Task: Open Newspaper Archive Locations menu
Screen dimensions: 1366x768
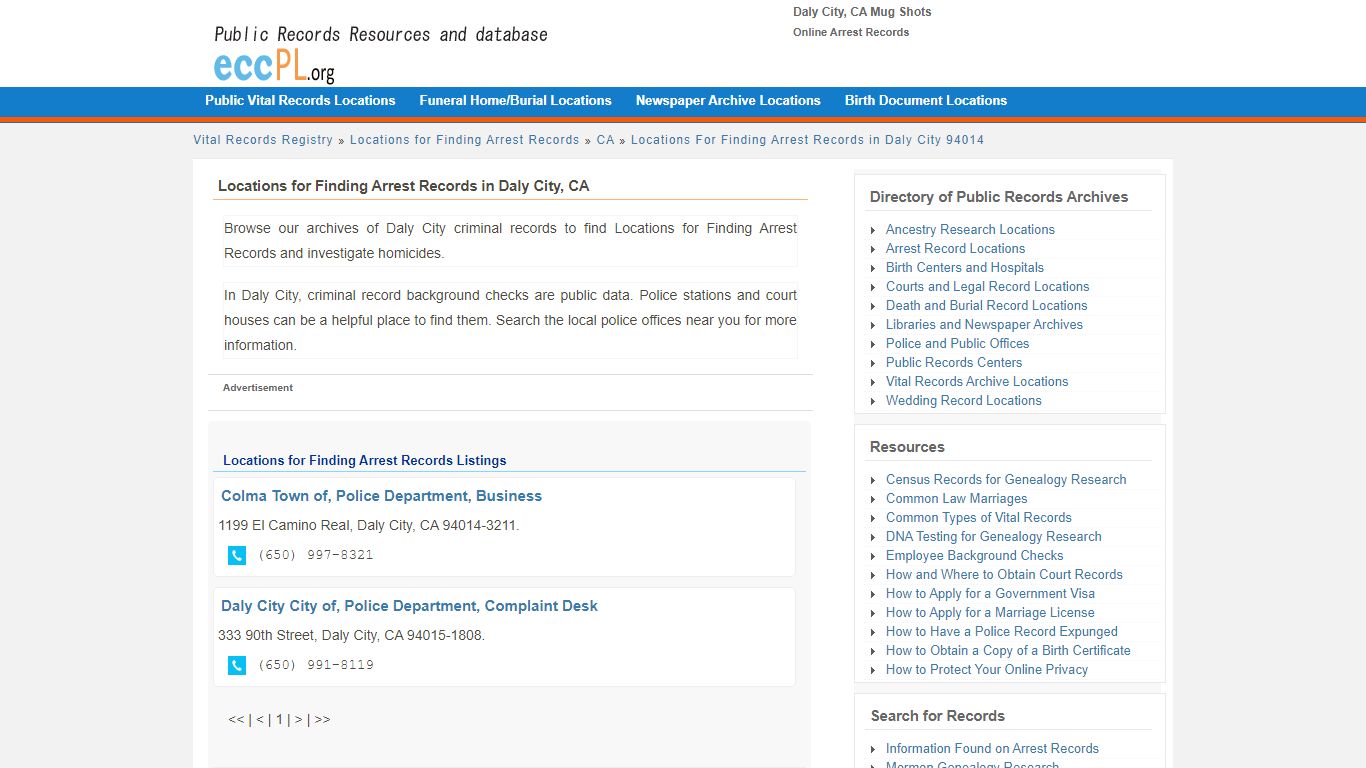Action: [728, 101]
